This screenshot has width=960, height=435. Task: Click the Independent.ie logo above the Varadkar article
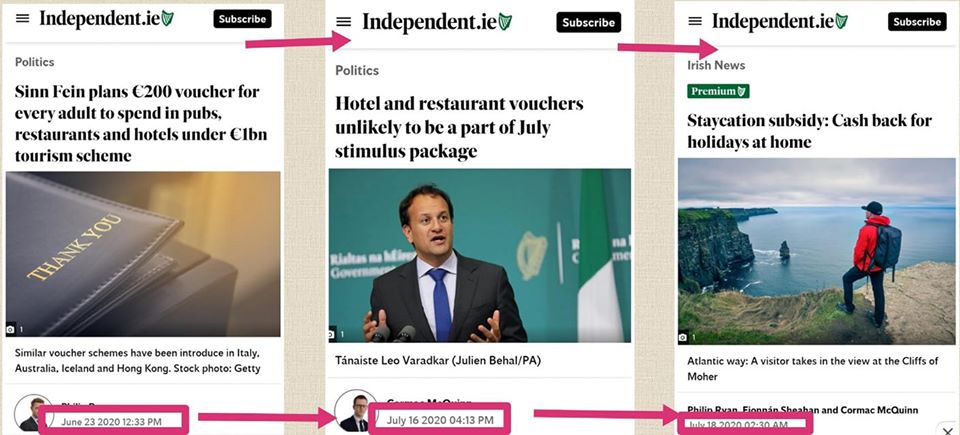point(437,22)
